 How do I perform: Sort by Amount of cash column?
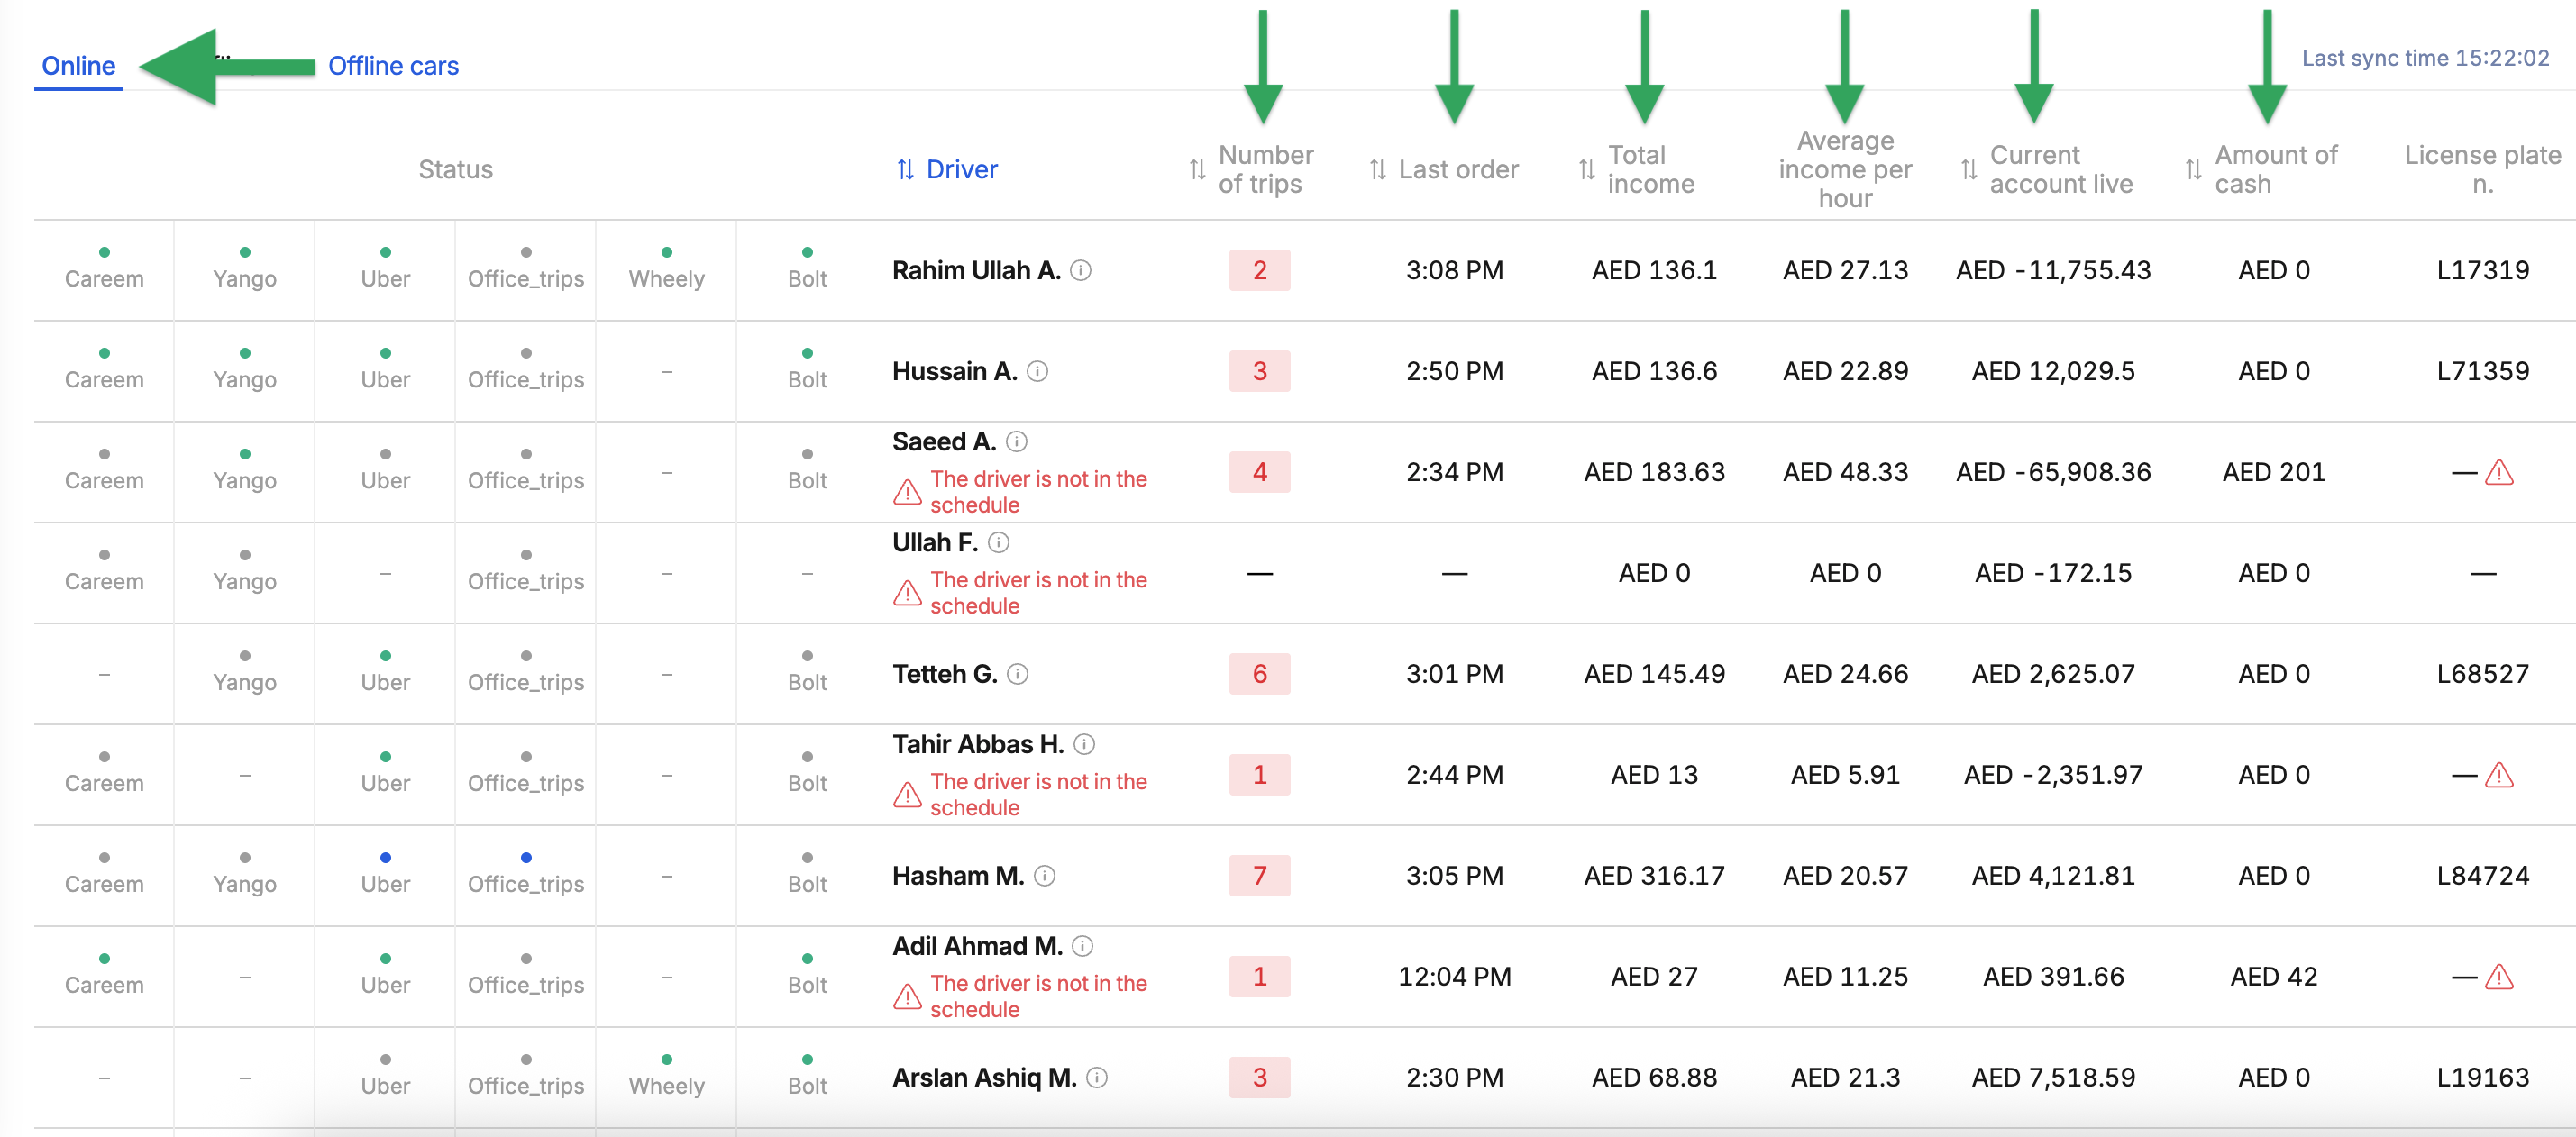coord(2261,169)
